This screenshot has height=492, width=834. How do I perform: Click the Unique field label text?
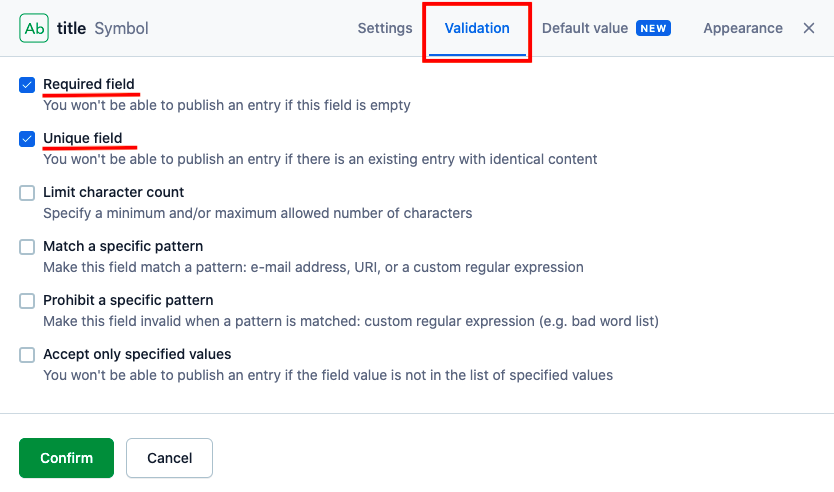(x=83, y=138)
